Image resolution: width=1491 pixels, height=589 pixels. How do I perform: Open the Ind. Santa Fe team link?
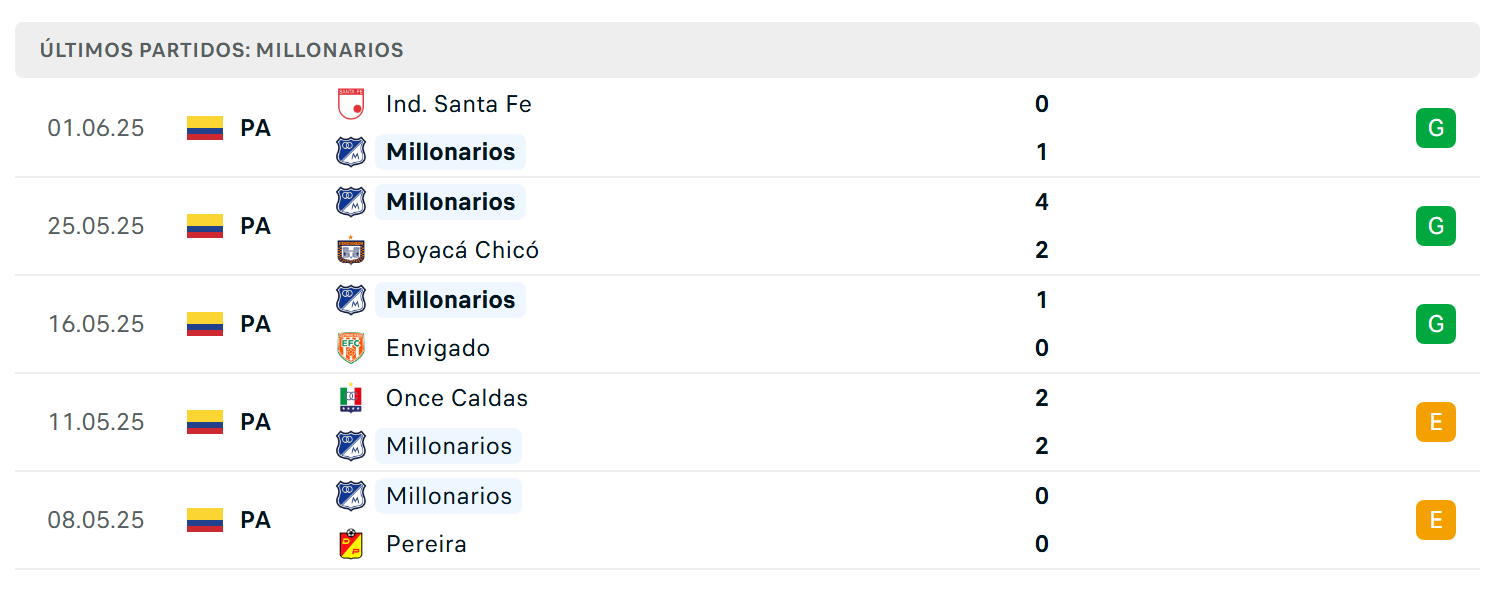[458, 104]
